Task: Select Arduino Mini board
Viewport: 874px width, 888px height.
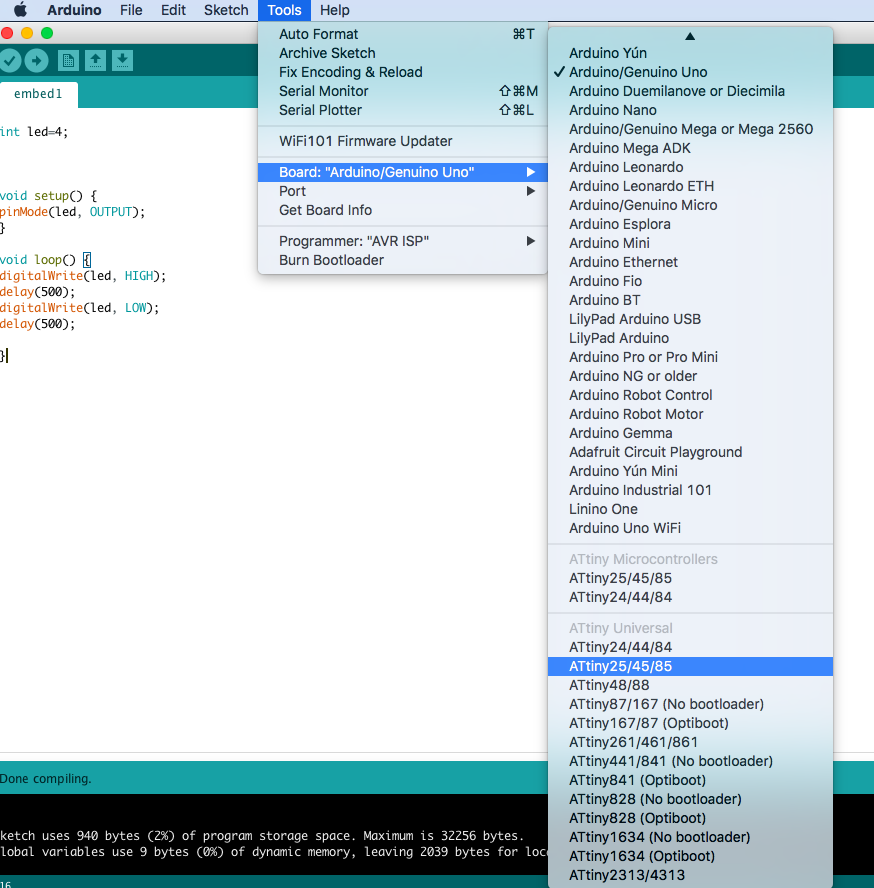Action: coord(690,243)
